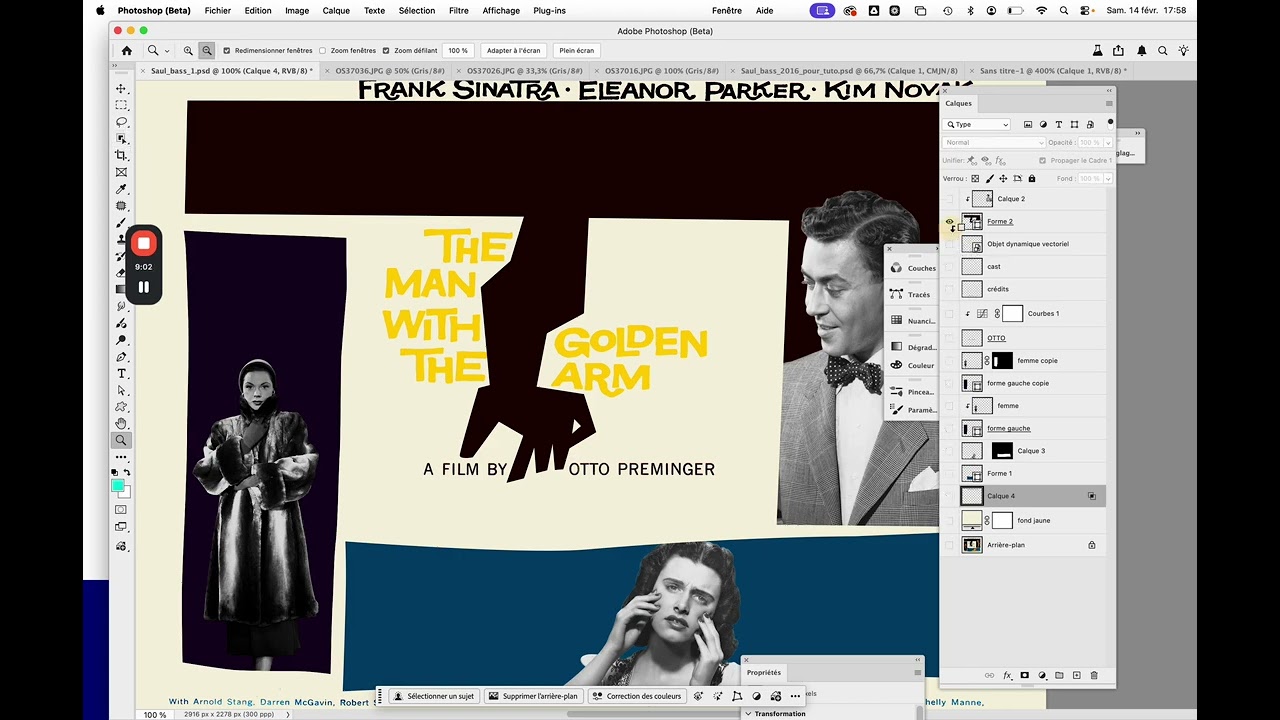Viewport: 1280px width, 720px height.
Task: Open the status bar info arrow
Action: [x=288, y=715]
